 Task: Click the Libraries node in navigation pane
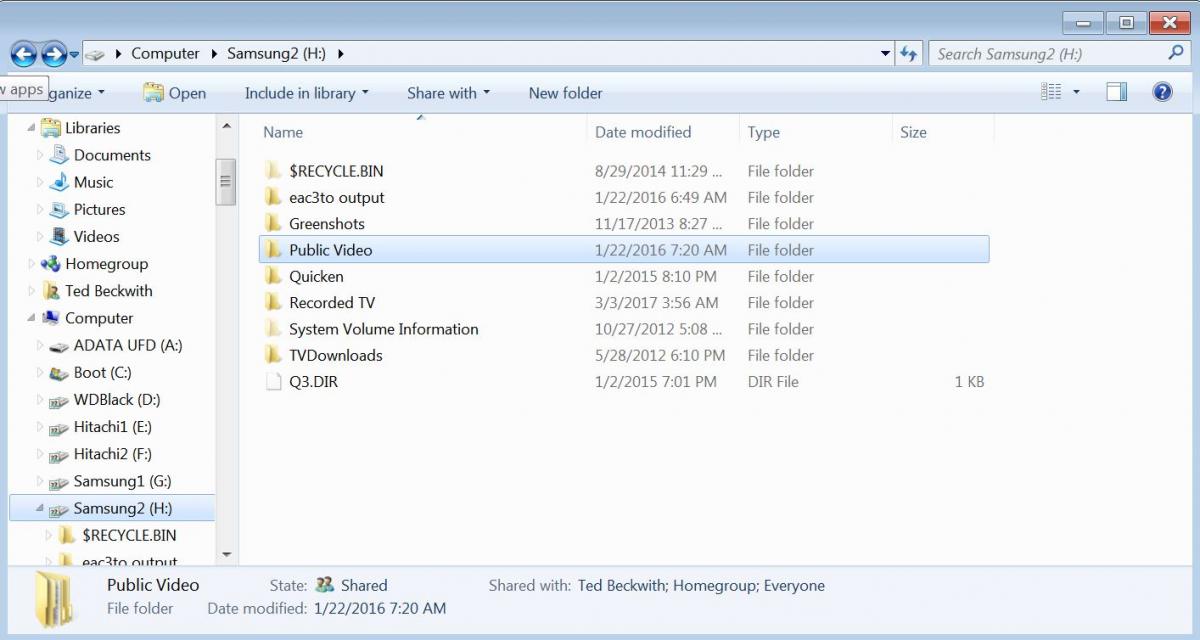[x=92, y=128]
